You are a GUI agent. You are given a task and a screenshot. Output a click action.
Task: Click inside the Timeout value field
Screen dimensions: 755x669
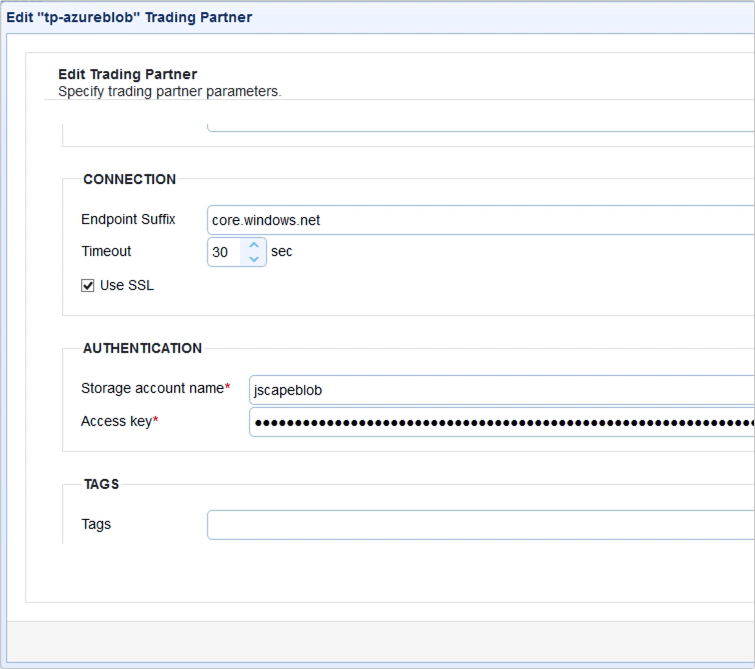[224, 253]
